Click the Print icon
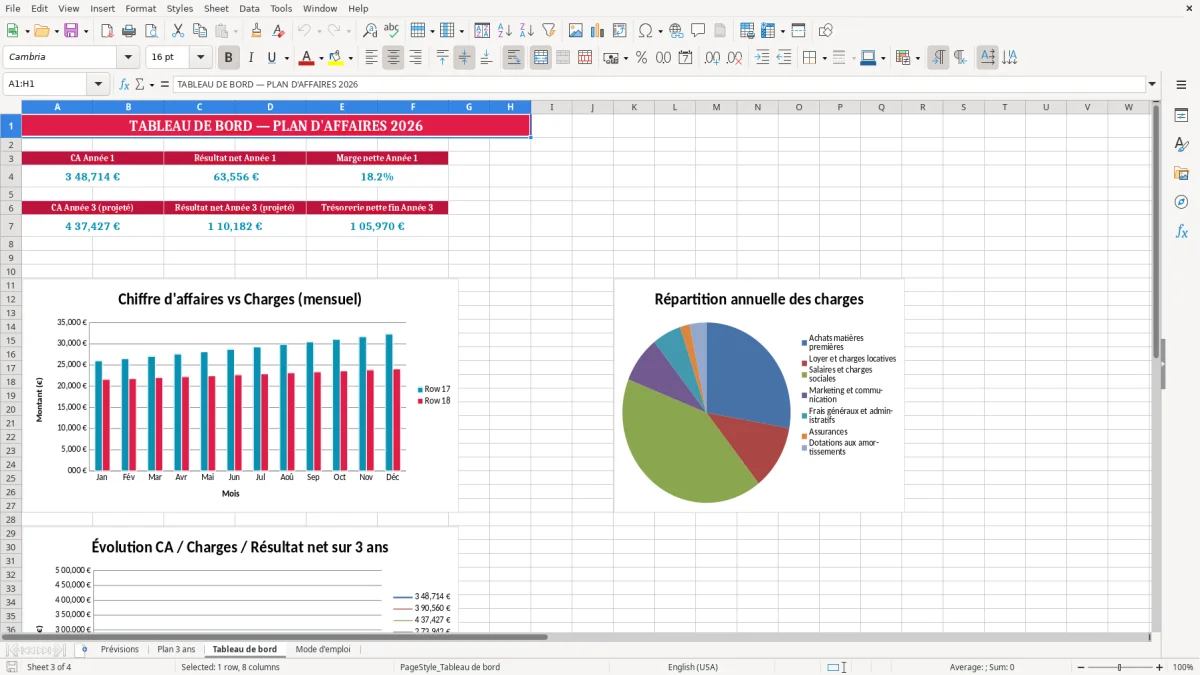The image size is (1200, 675). click(x=129, y=31)
